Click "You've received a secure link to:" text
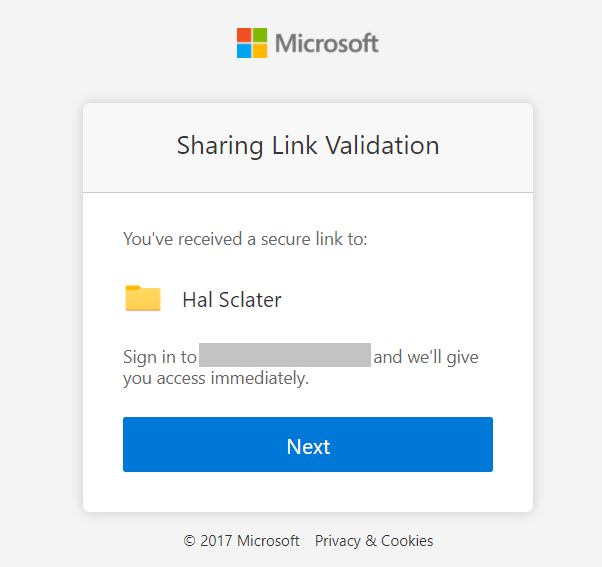The height and width of the screenshot is (567, 602). (245, 239)
